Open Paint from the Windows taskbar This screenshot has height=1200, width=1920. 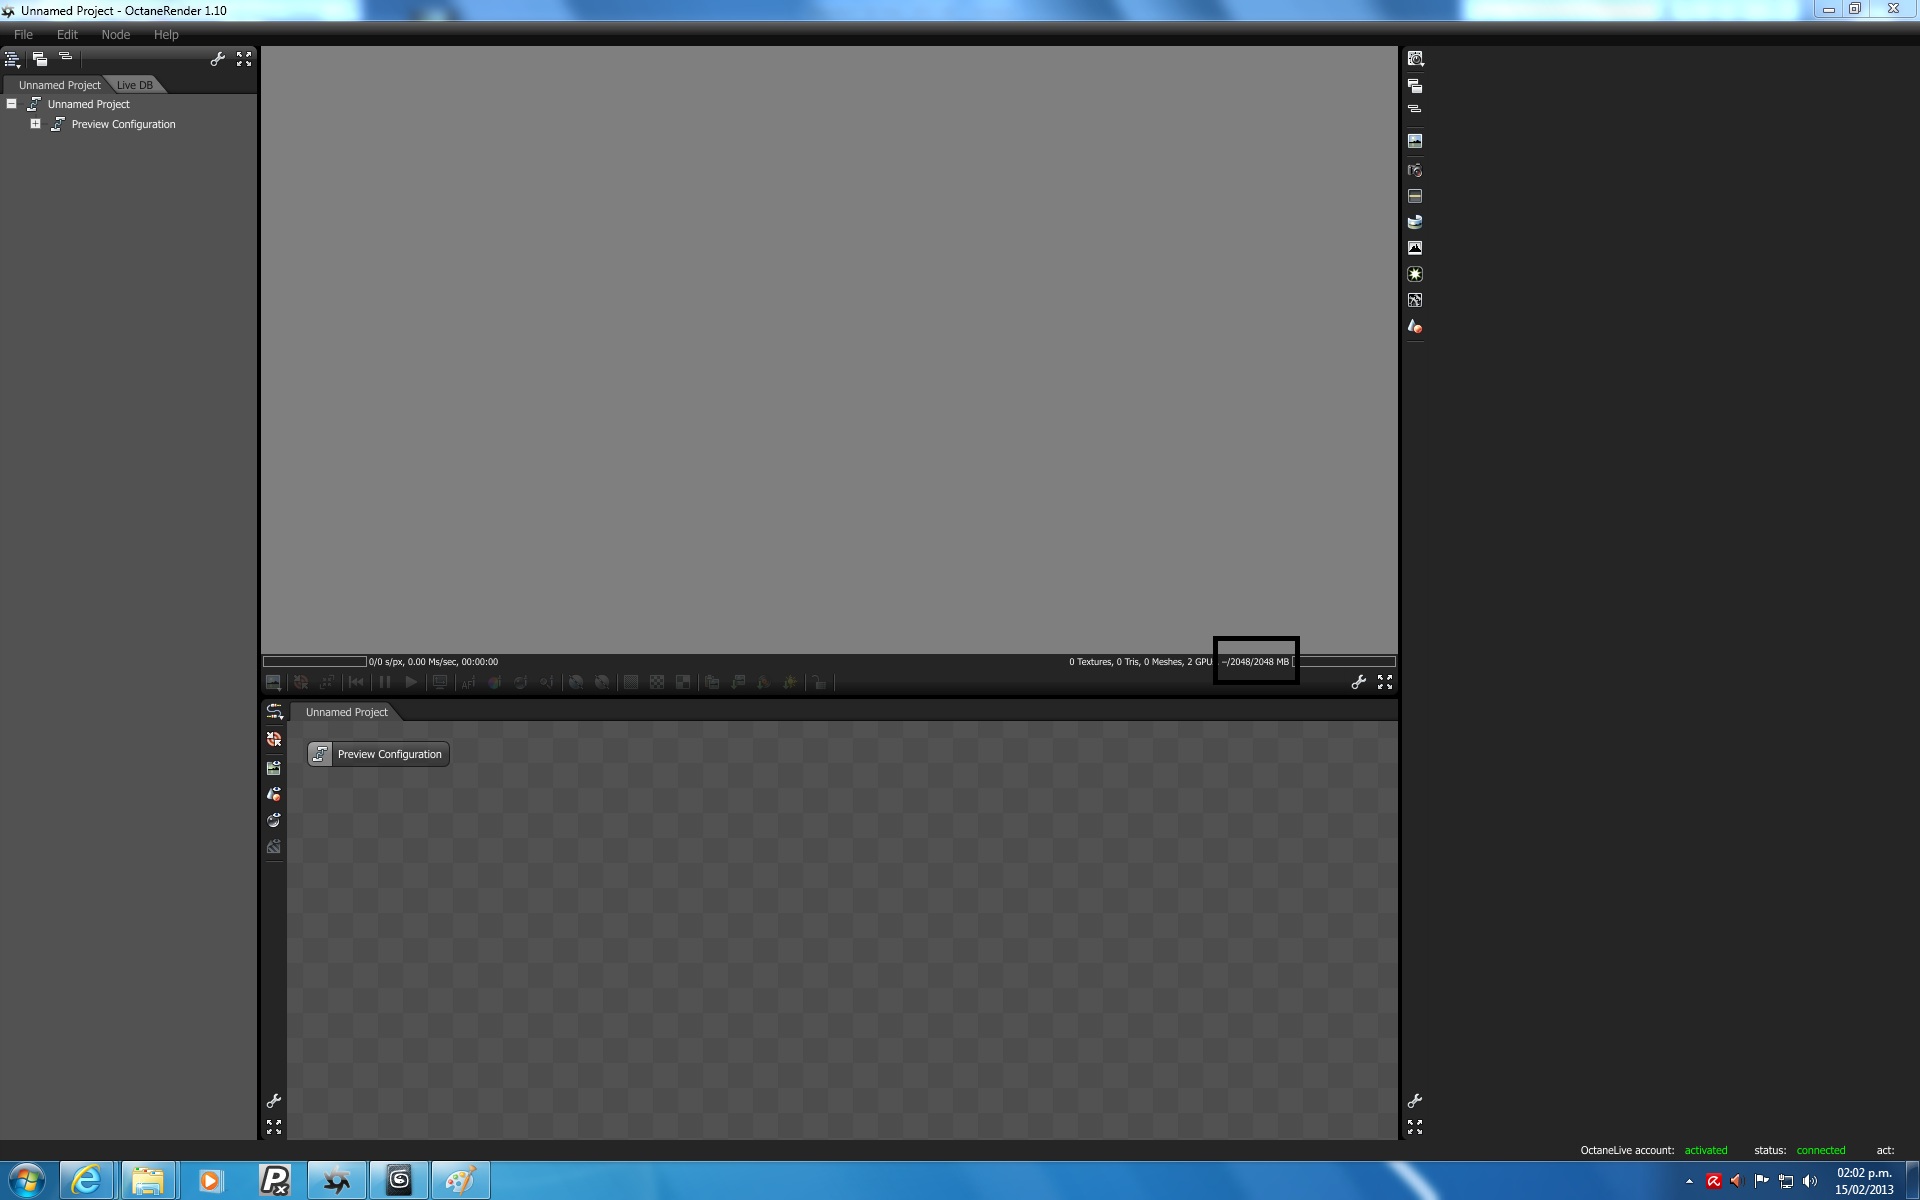460,1180
